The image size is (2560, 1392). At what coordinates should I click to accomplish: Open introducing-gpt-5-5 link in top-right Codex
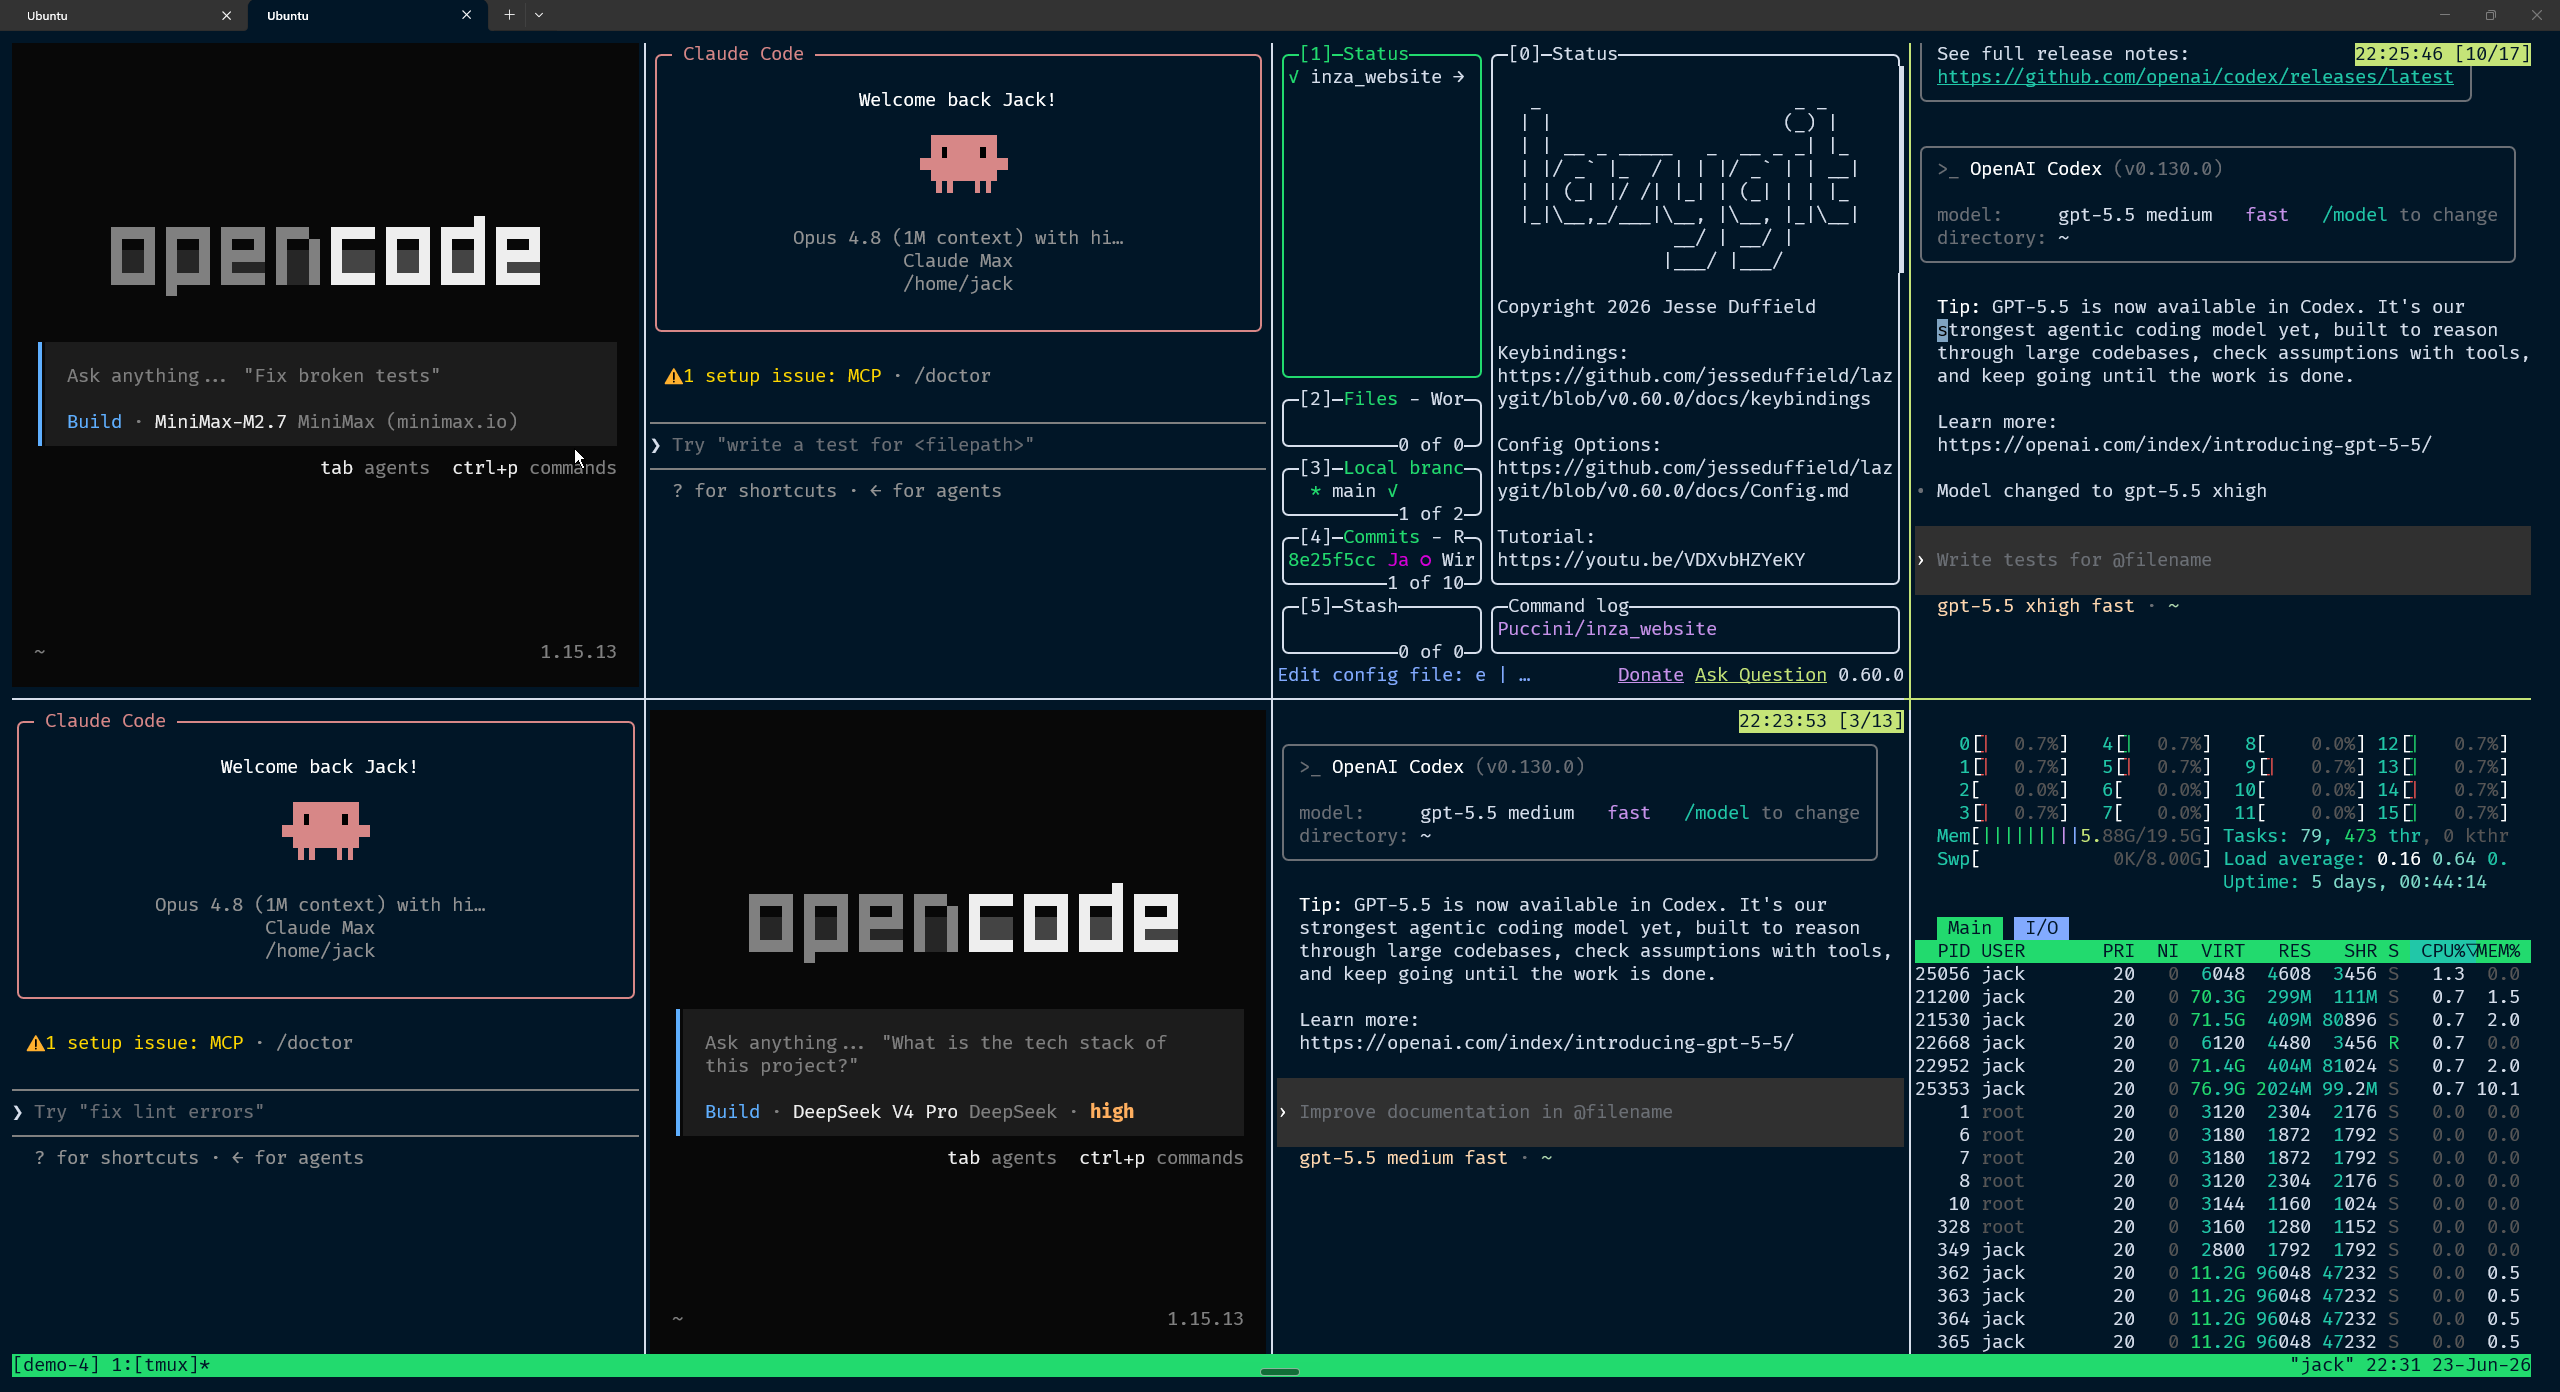[x=2184, y=445]
